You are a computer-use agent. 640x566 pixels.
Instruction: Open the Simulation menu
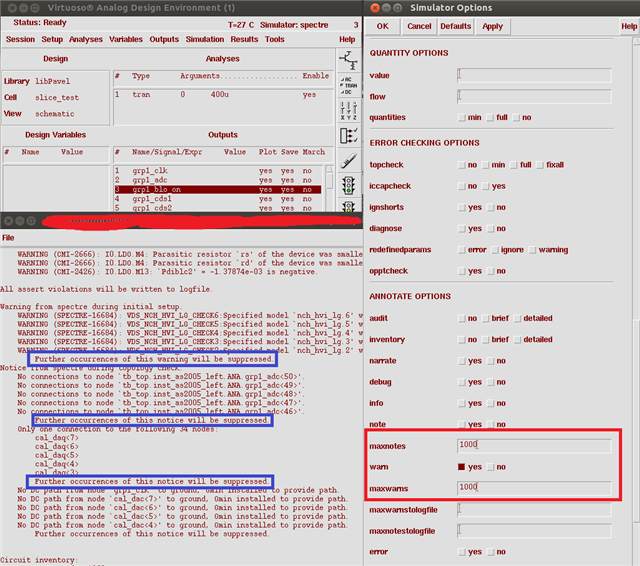(204, 40)
